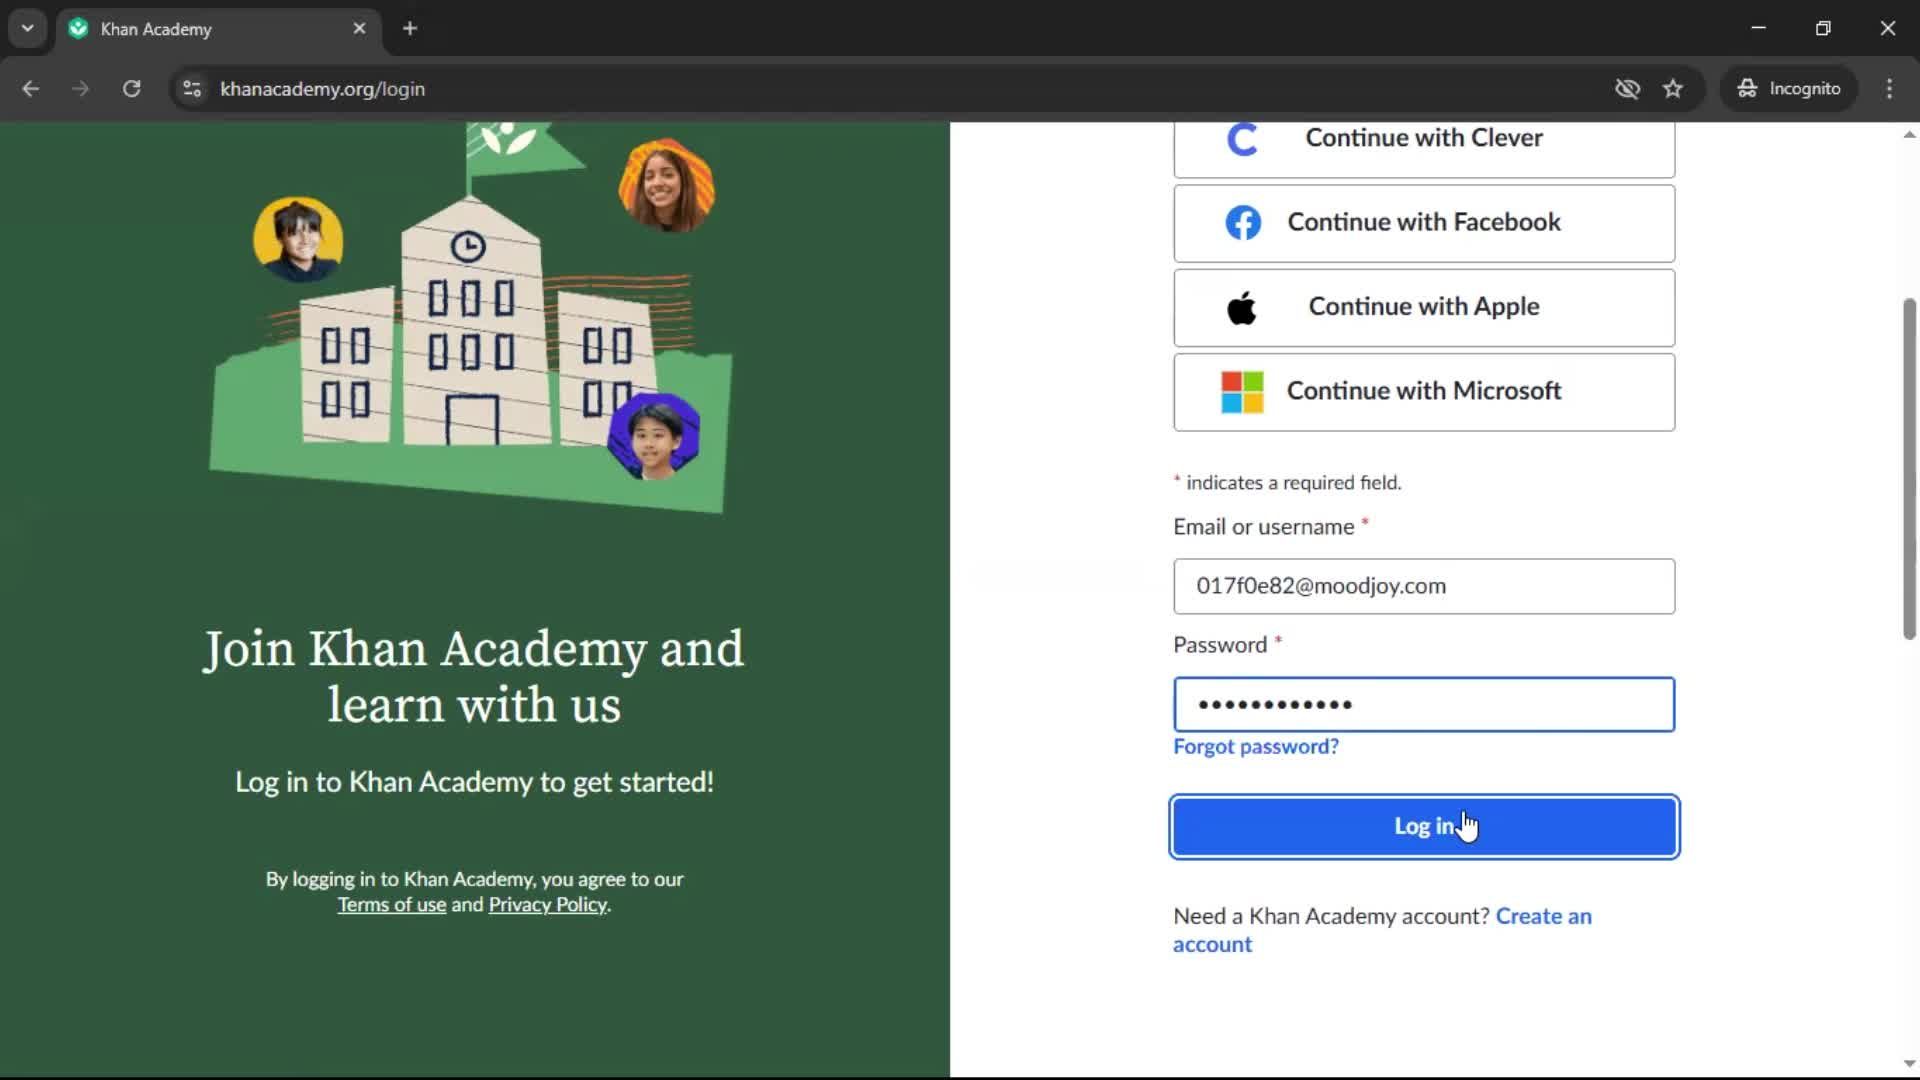Click the scrollbar up arrow
The width and height of the screenshot is (1920, 1080).
tap(1909, 135)
